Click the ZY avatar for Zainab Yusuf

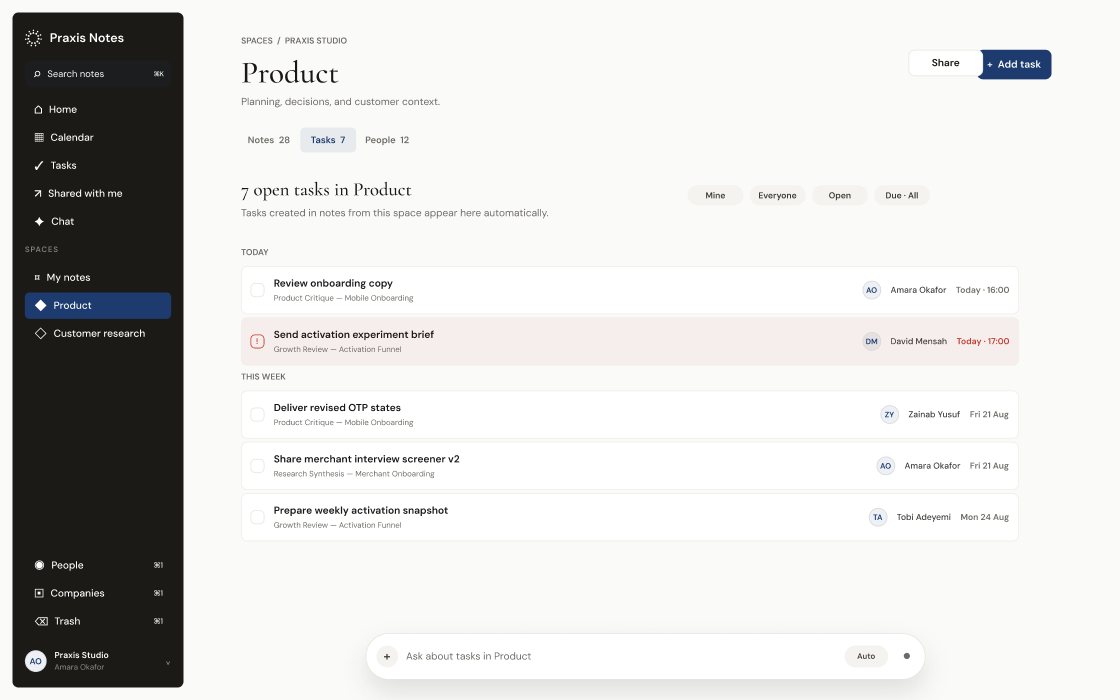[889, 414]
